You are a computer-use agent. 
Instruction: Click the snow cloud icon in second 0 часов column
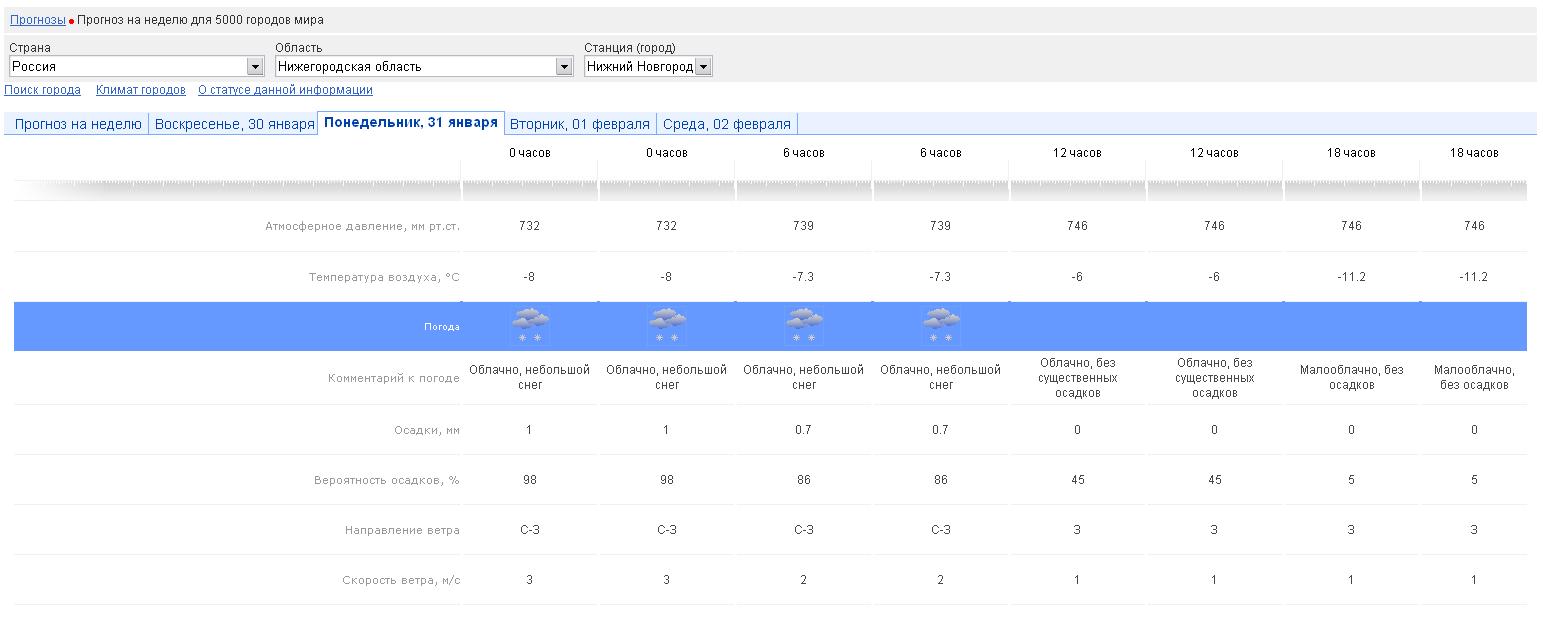[x=667, y=326]
